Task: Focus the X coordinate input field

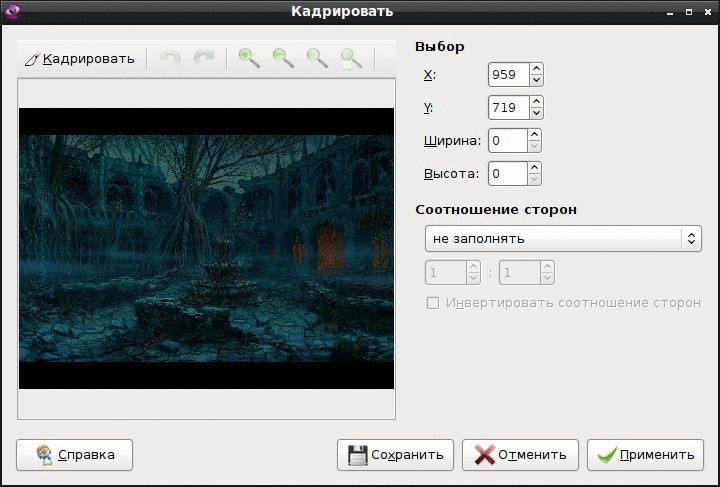Action: click(509, 74)
